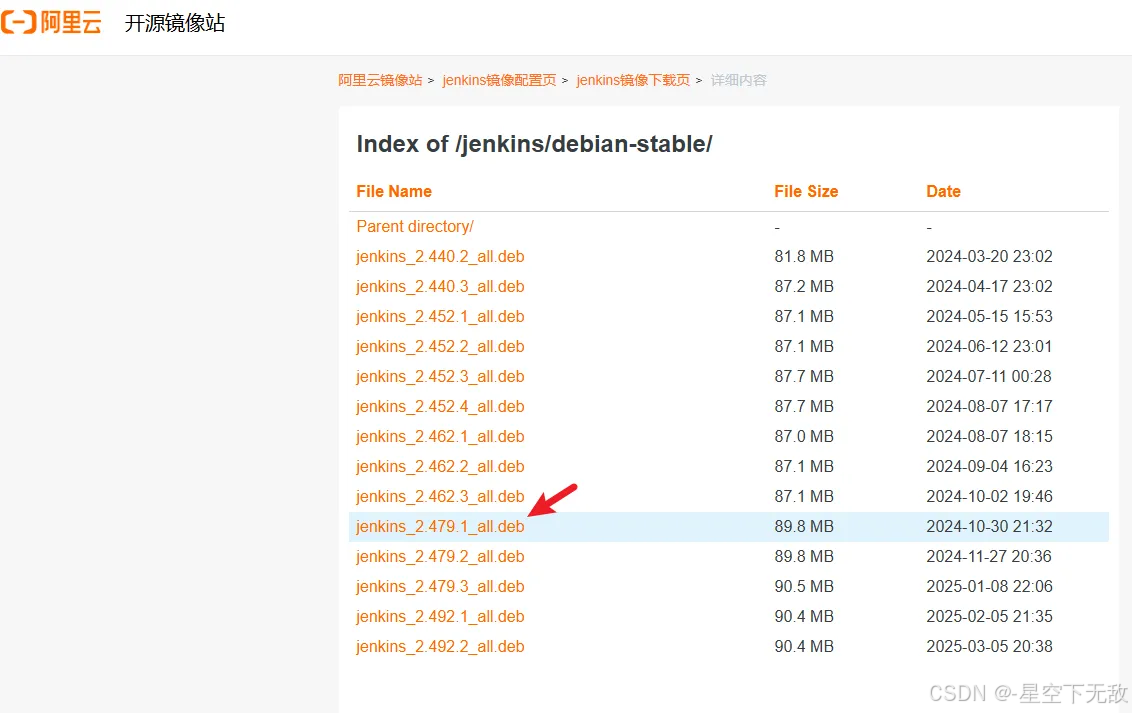The image size is (1132, 713).
Task: Select date 2024-09-04 16:23
Action: (x=990, y=467)
